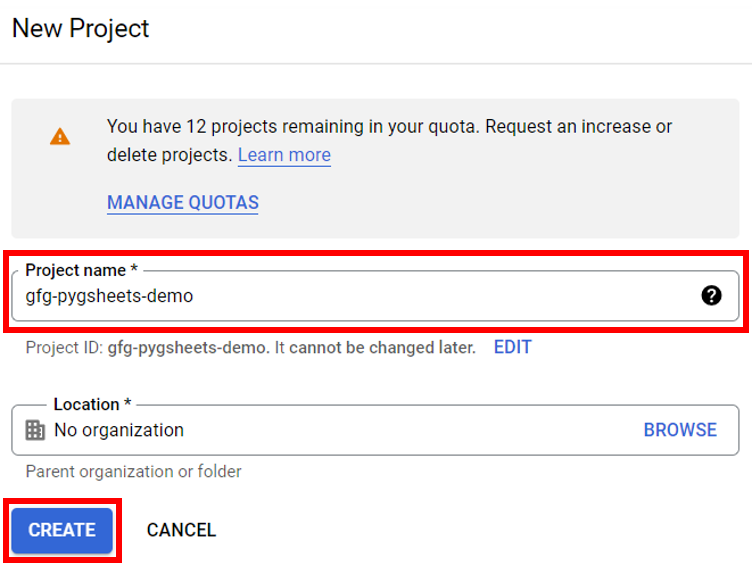The width and height of the screenshot is (752, 573).
Task: Click the 'It cannot be changed later' notice
Action: (374, 348)
